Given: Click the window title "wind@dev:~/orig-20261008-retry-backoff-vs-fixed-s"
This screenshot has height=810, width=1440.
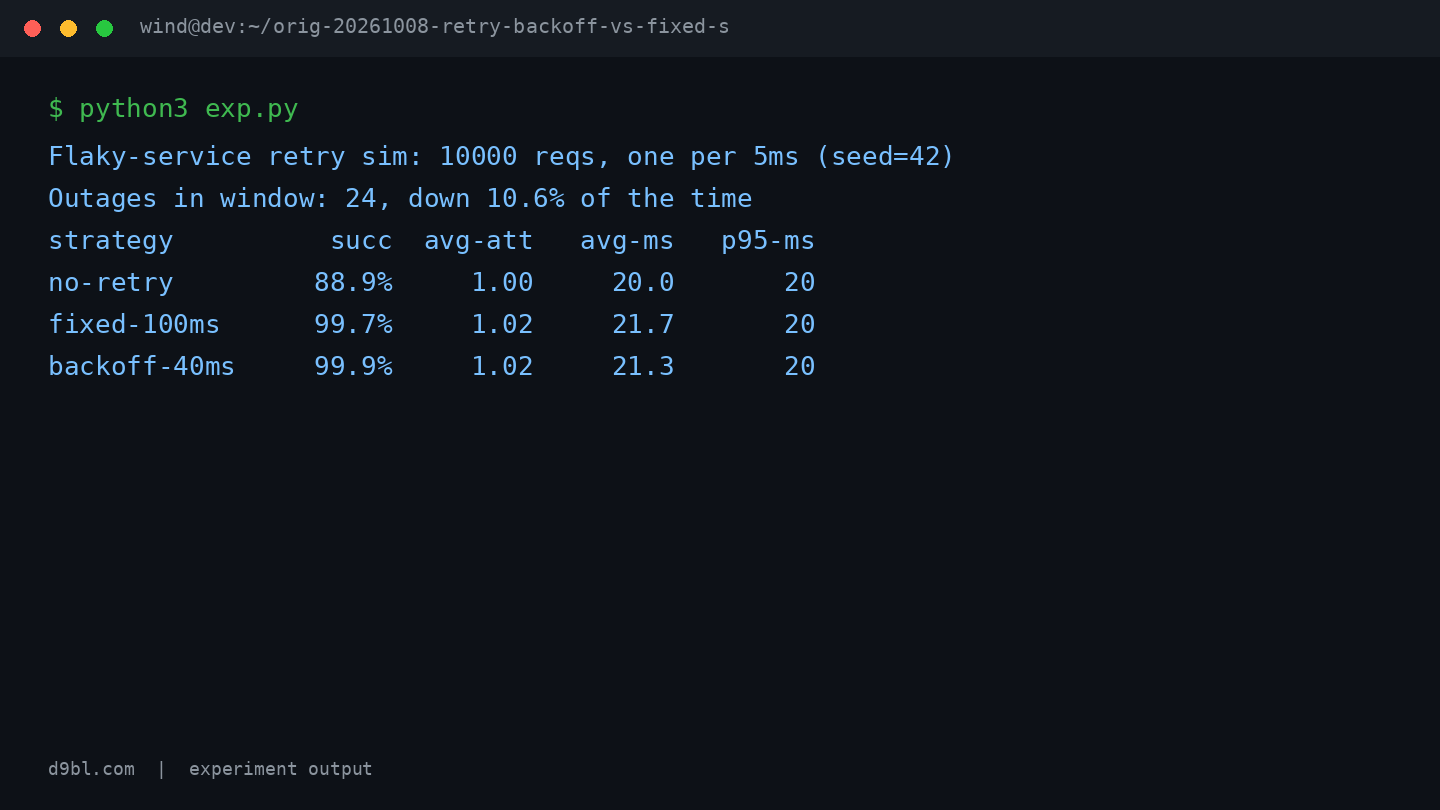Looking at the screenshot, I should click(434, 27).
